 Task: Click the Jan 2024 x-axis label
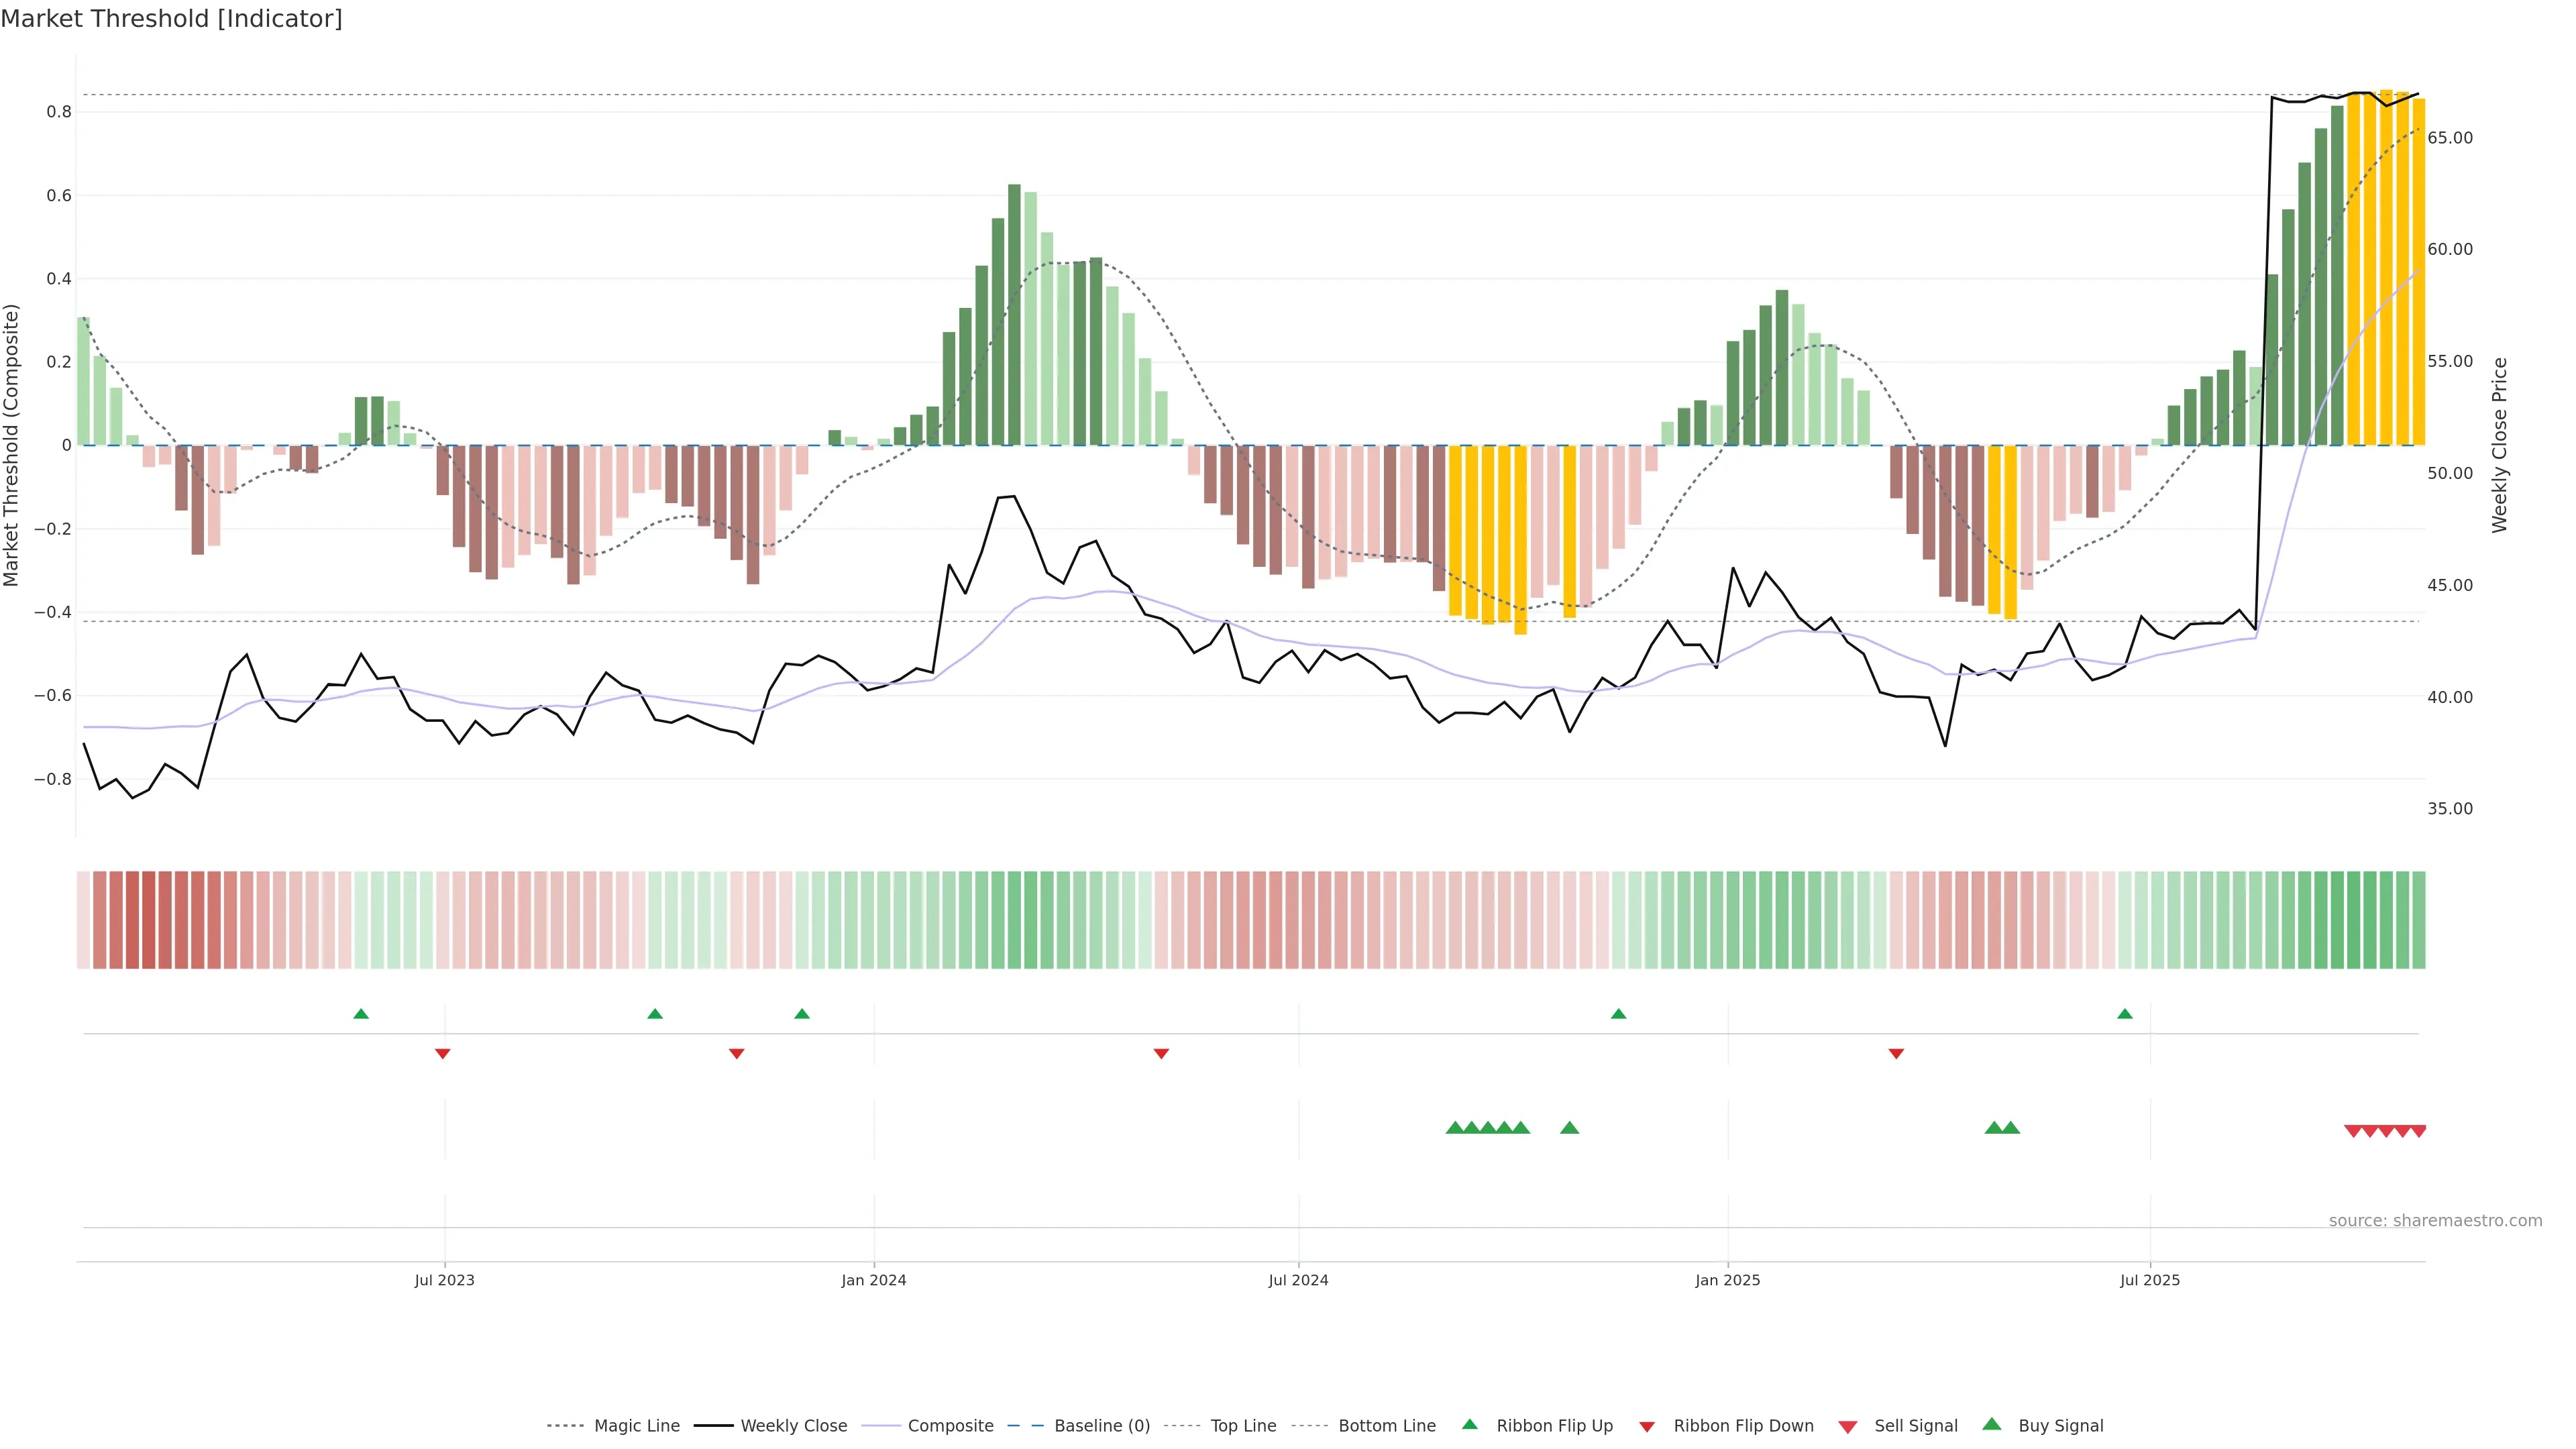tap(873, 1280)
